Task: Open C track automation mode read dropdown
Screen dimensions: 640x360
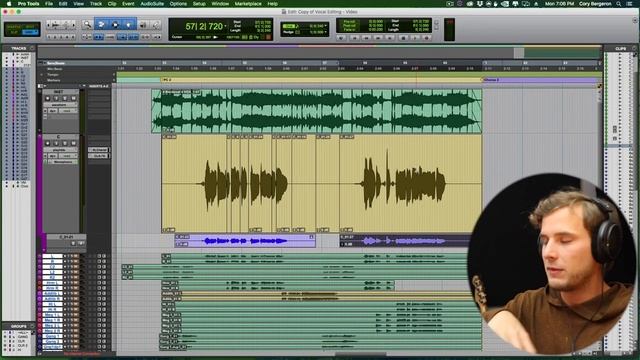Action: click(68, 156)
